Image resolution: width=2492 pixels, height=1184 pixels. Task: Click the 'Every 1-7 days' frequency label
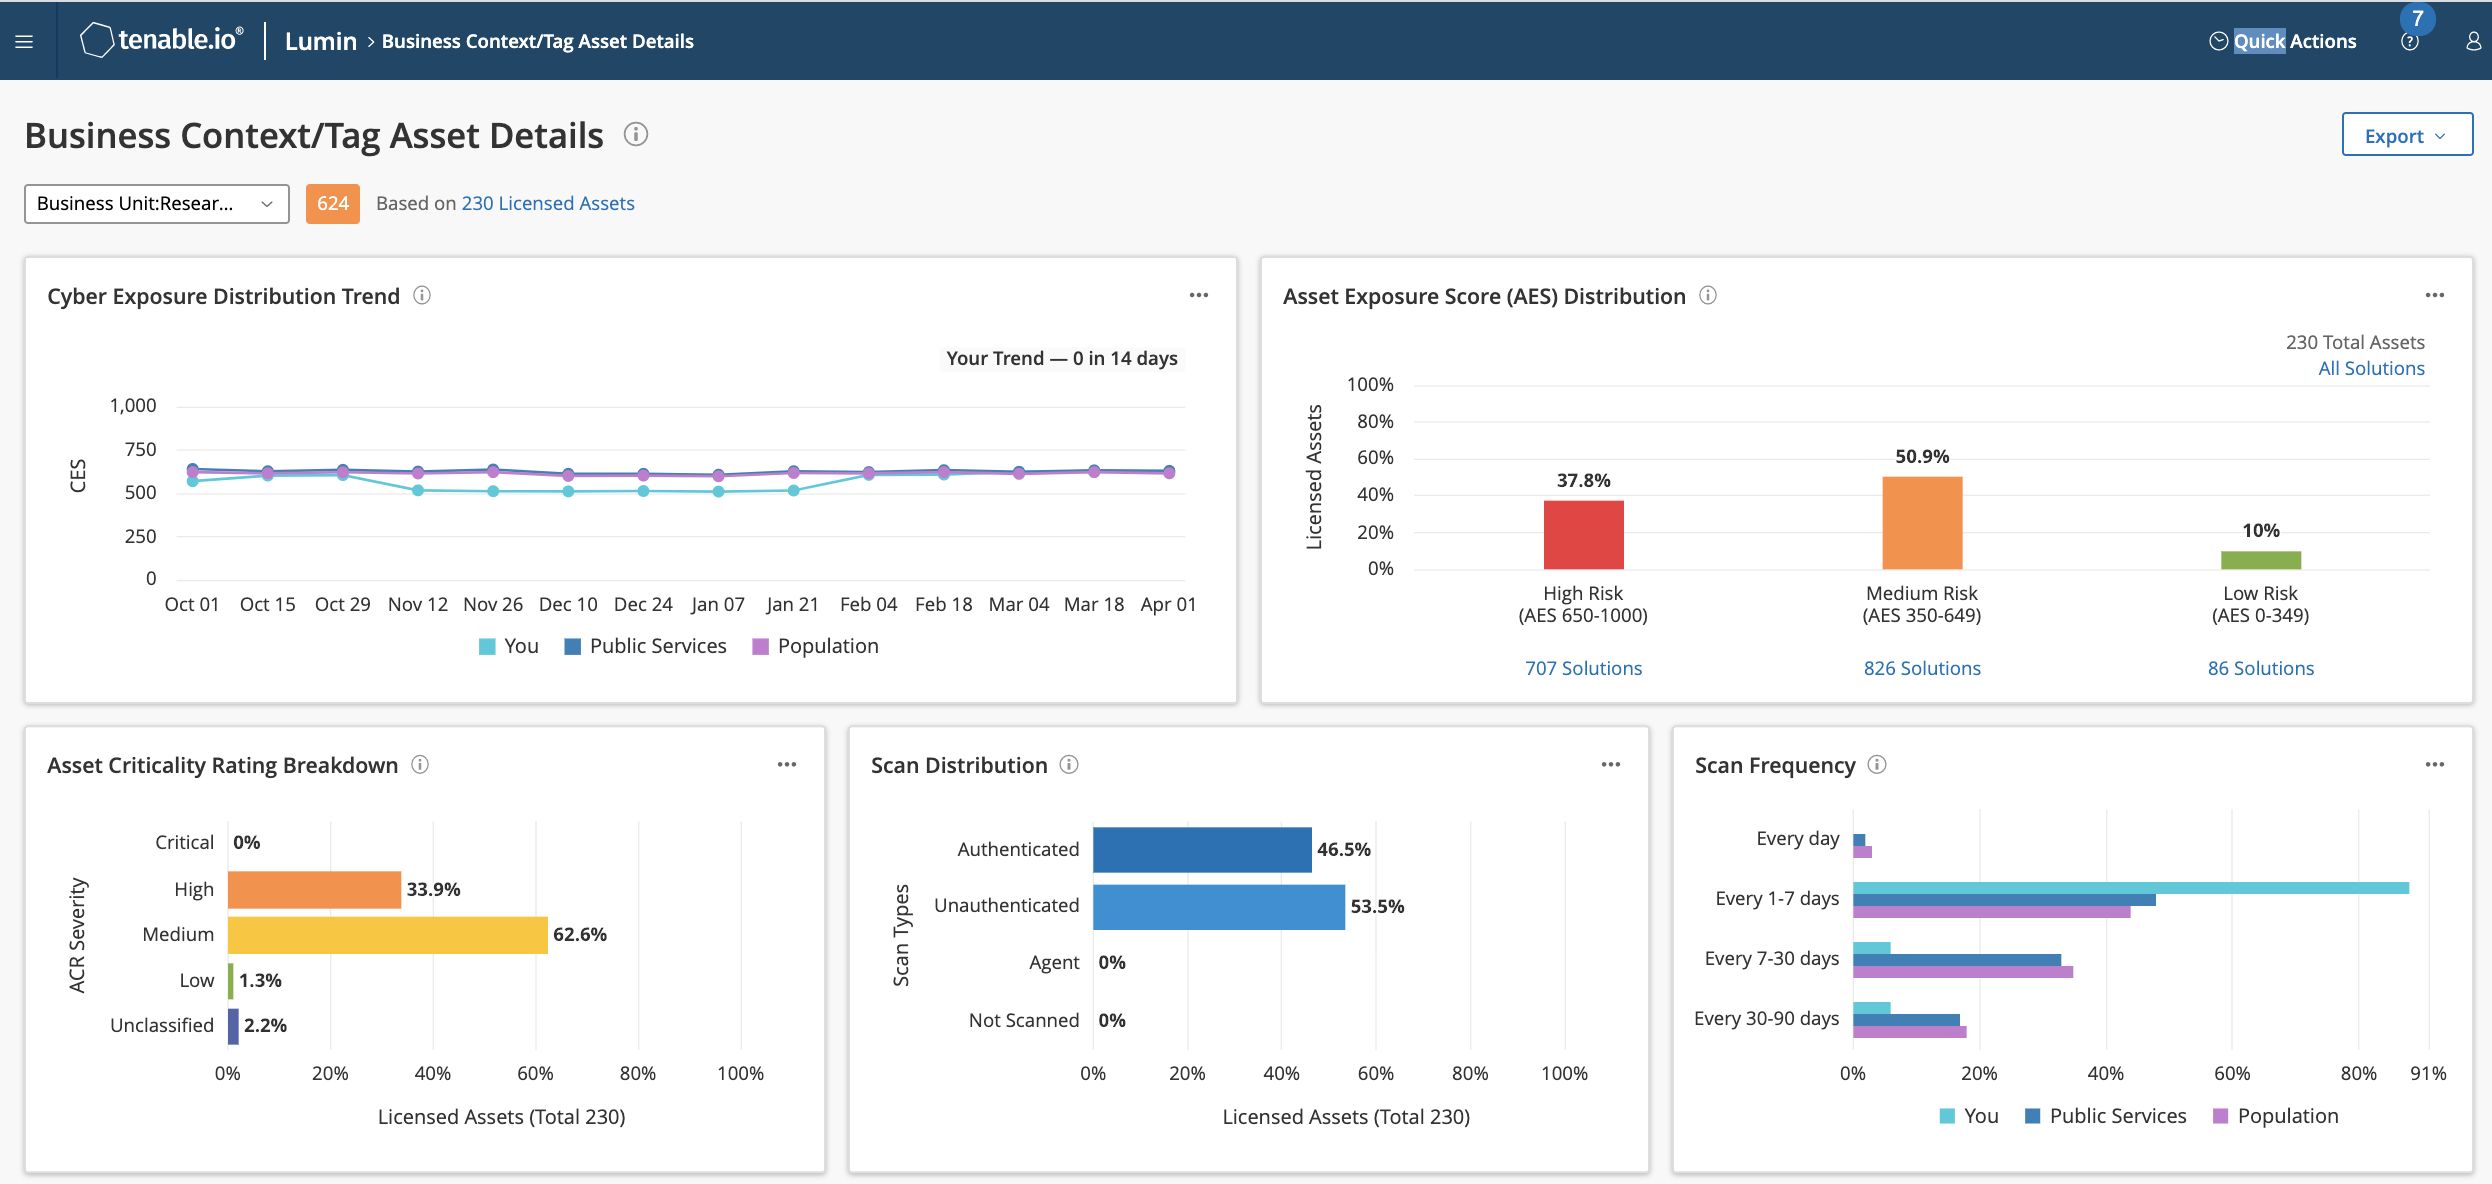(1777, 898)
